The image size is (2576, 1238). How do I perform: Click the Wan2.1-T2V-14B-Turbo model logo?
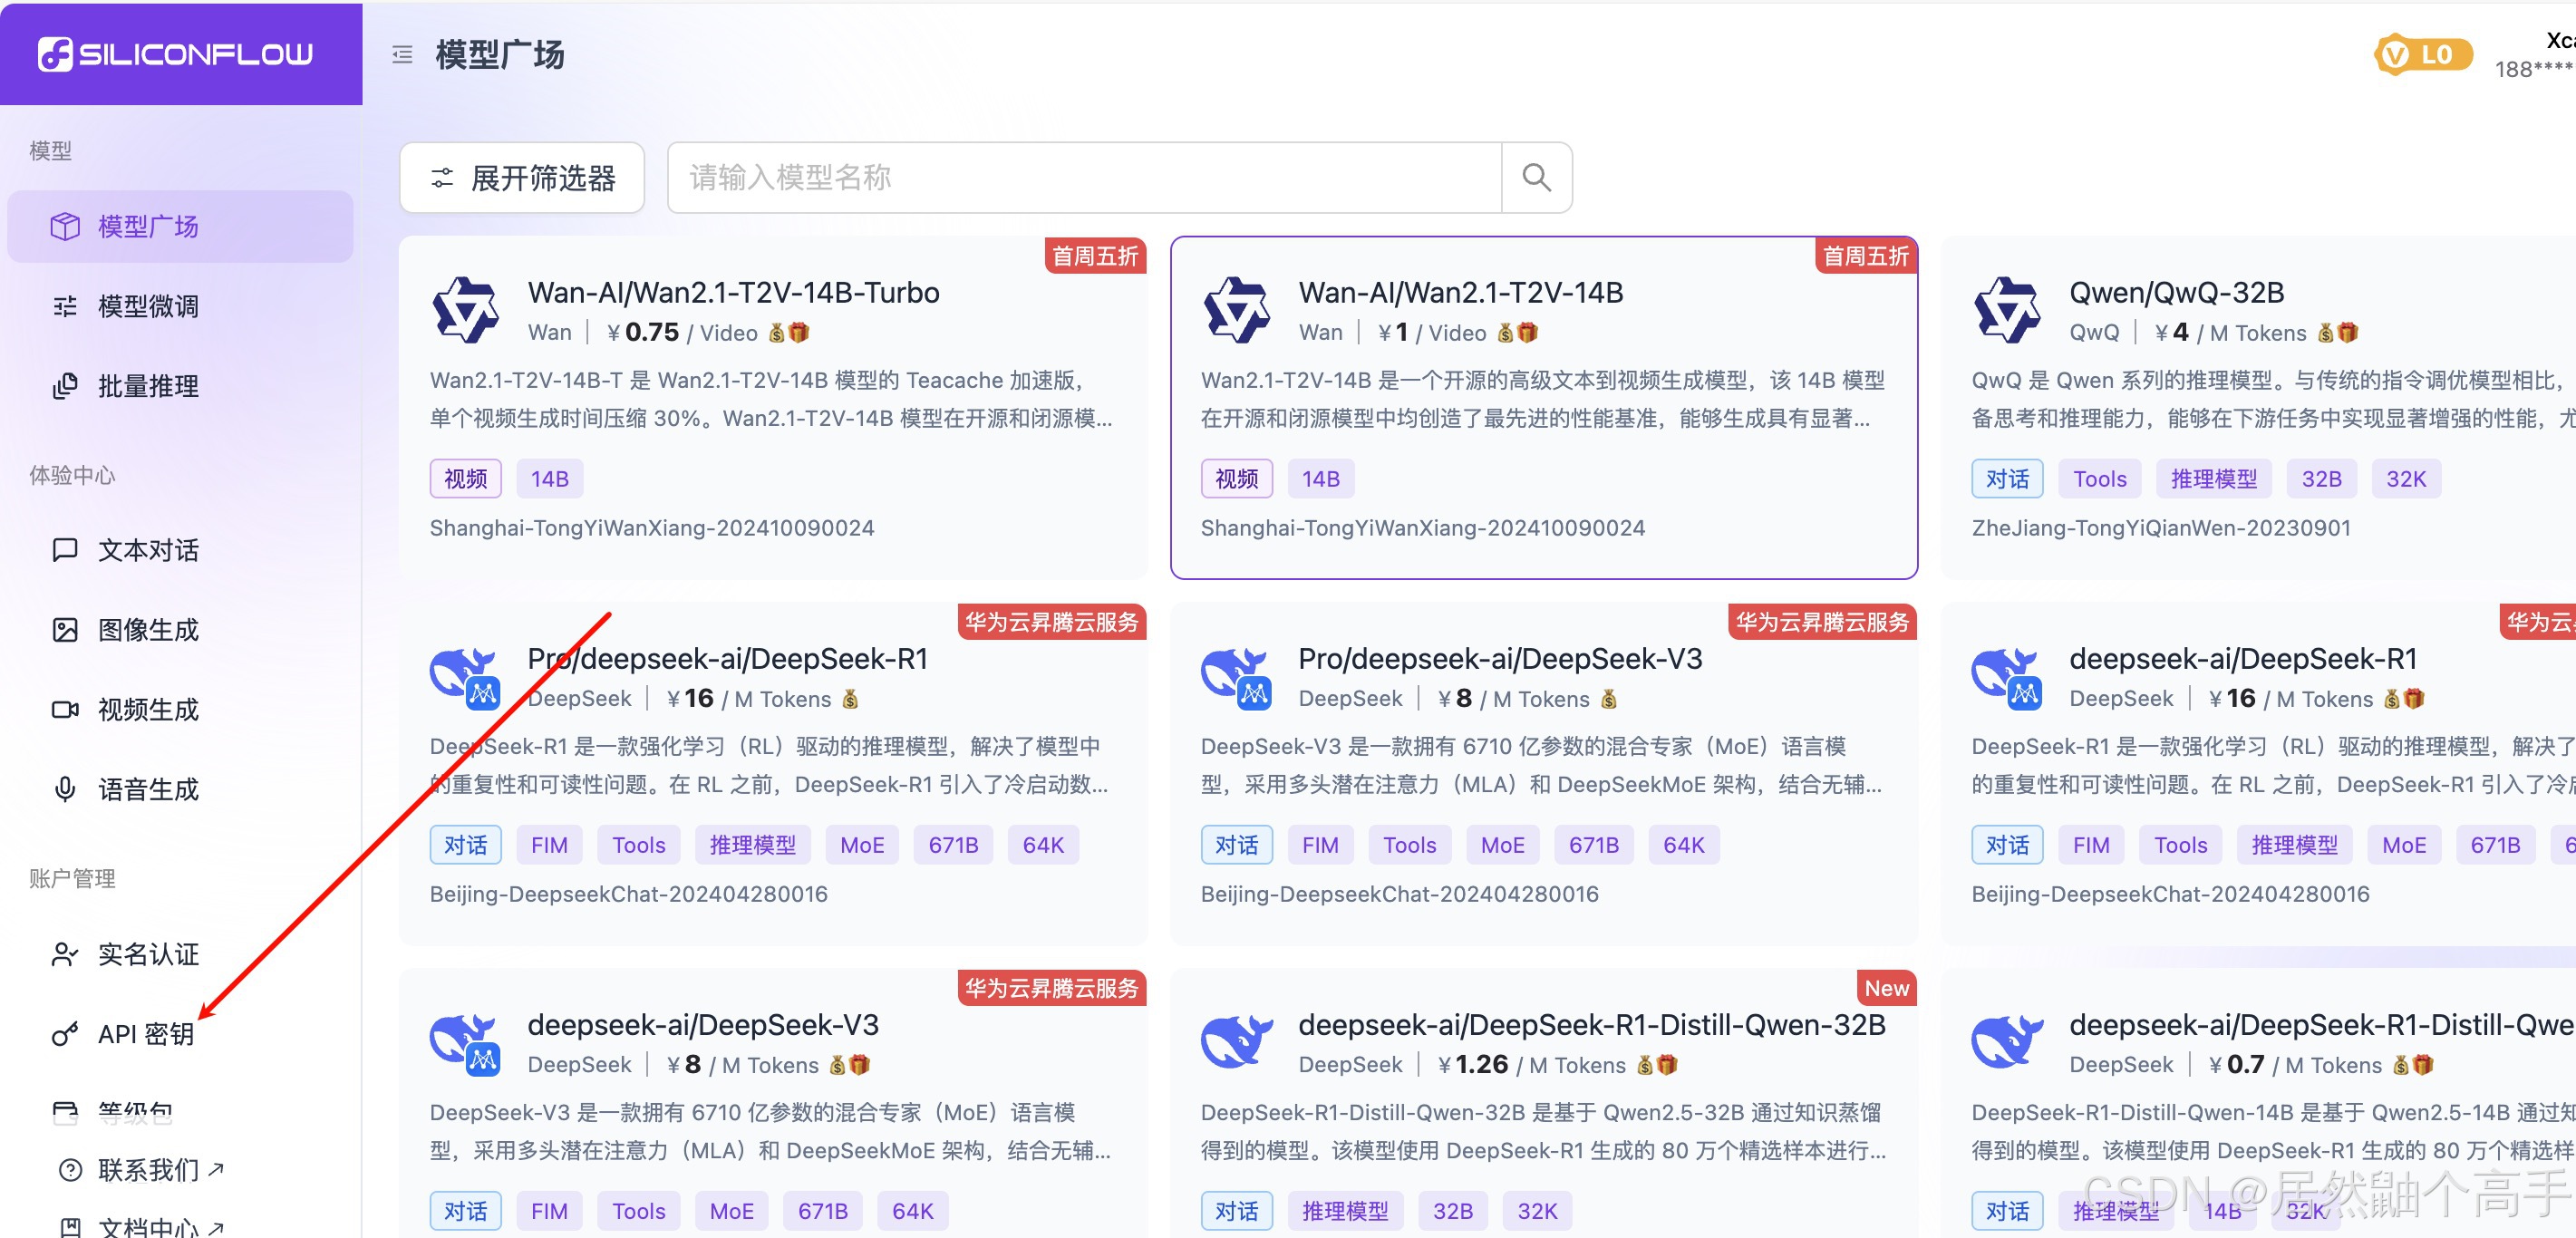tap(465, 310)
